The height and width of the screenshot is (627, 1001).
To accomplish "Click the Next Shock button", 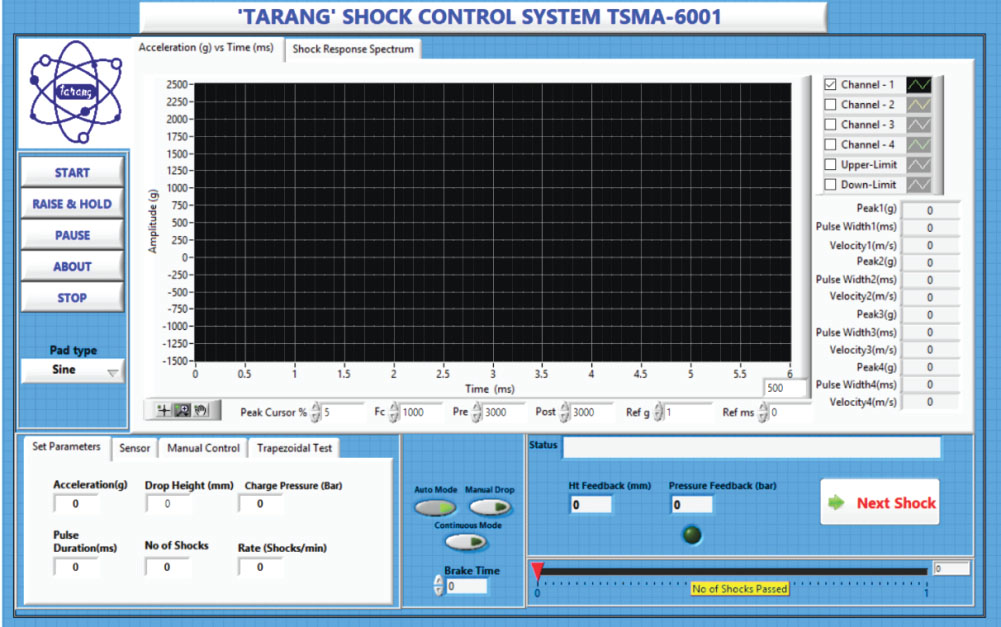I will tap(880, 502).
